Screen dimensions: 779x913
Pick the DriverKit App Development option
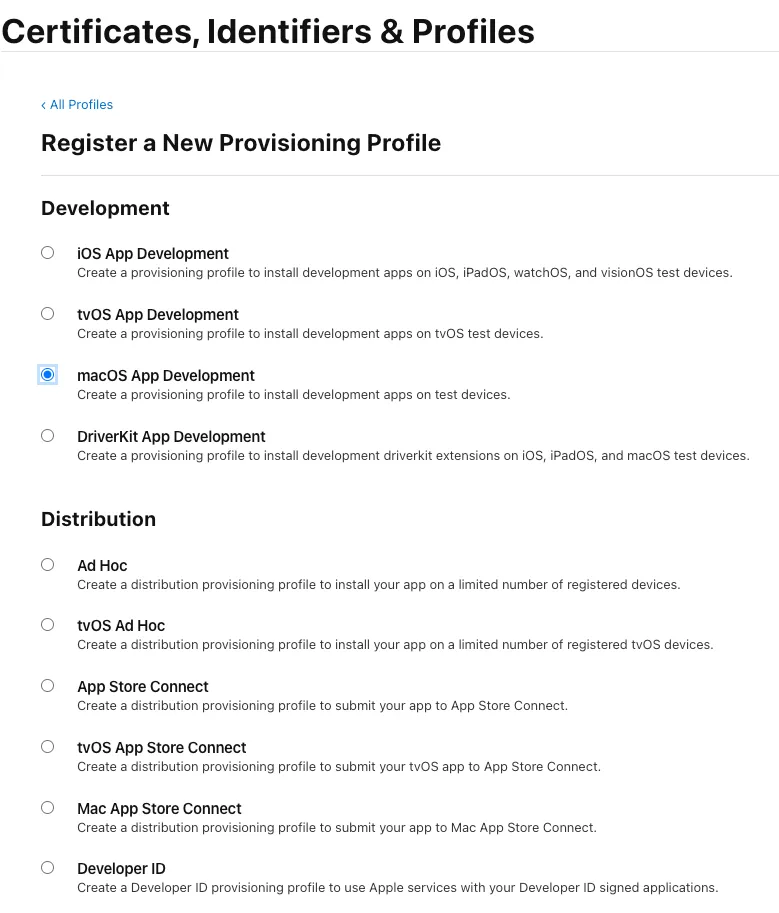click(x=47, y=435)
